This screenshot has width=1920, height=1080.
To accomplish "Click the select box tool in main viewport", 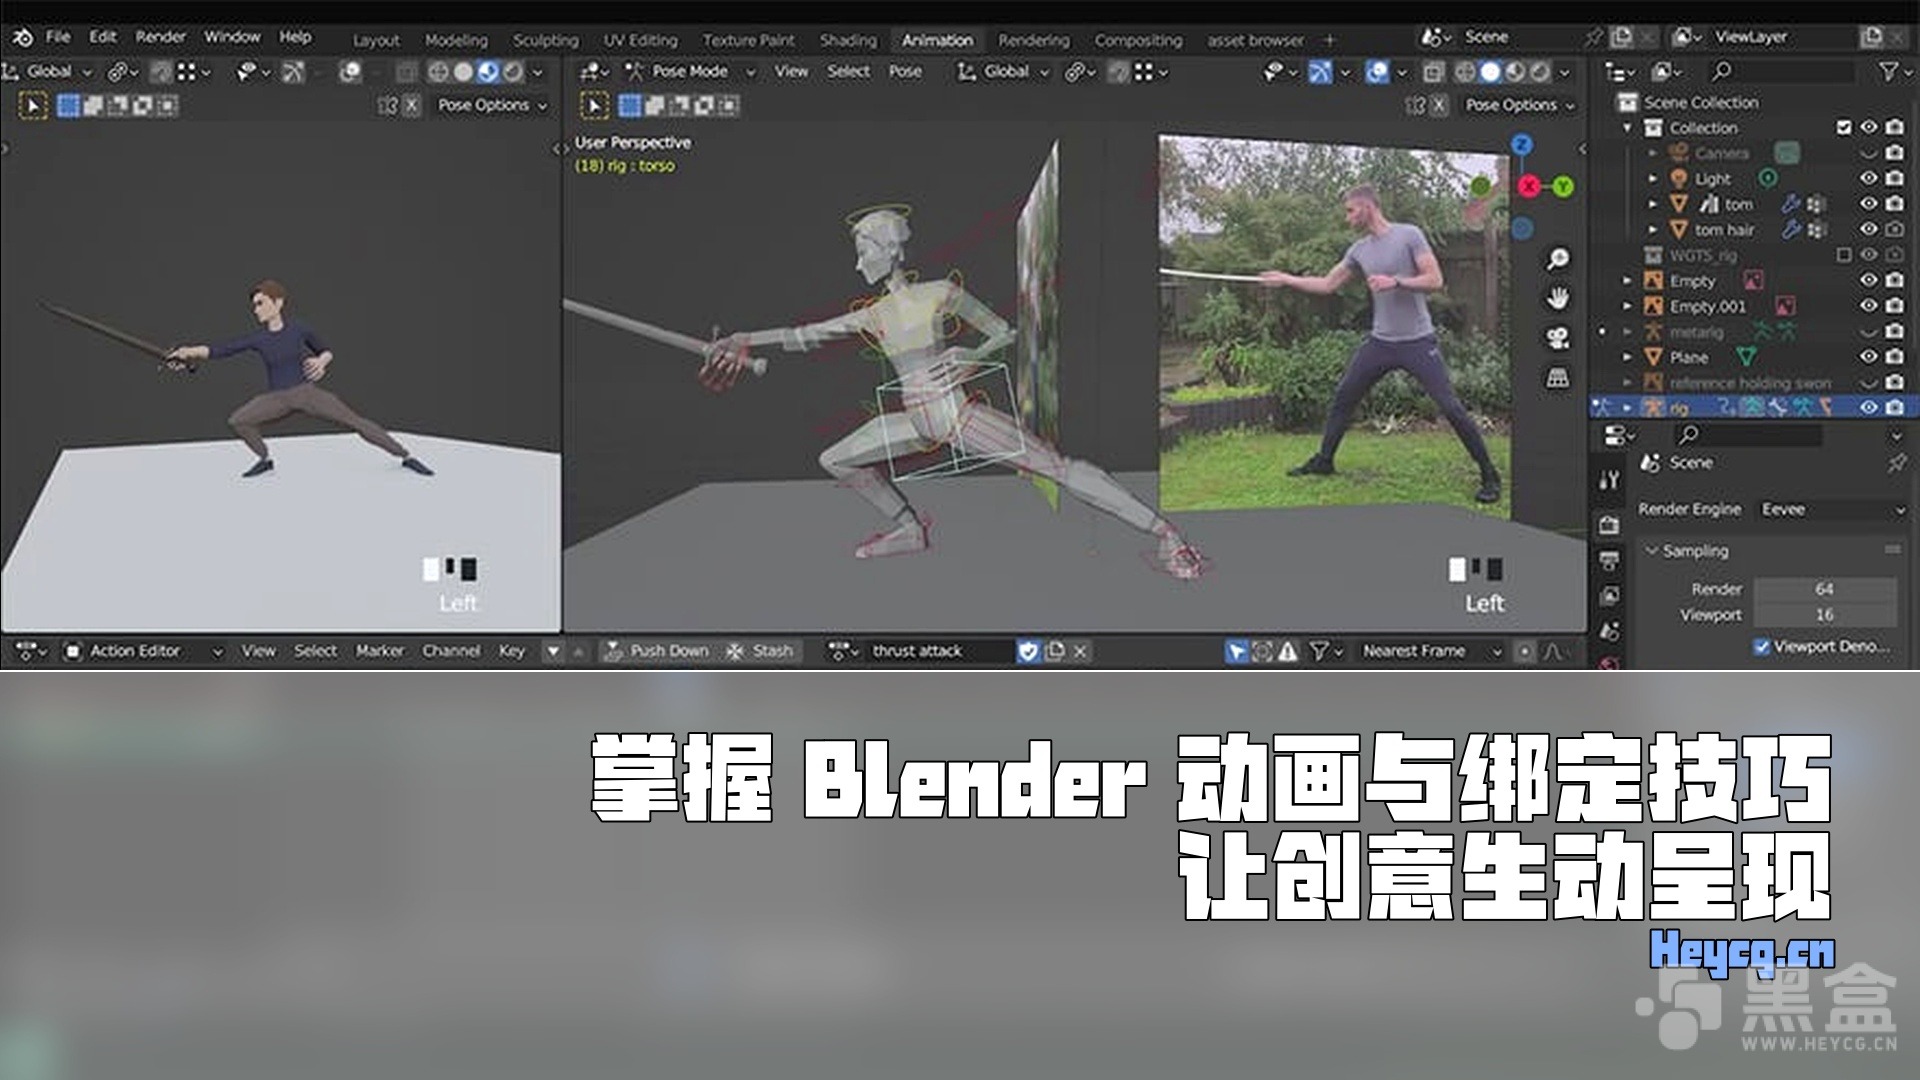I will 594,105.
